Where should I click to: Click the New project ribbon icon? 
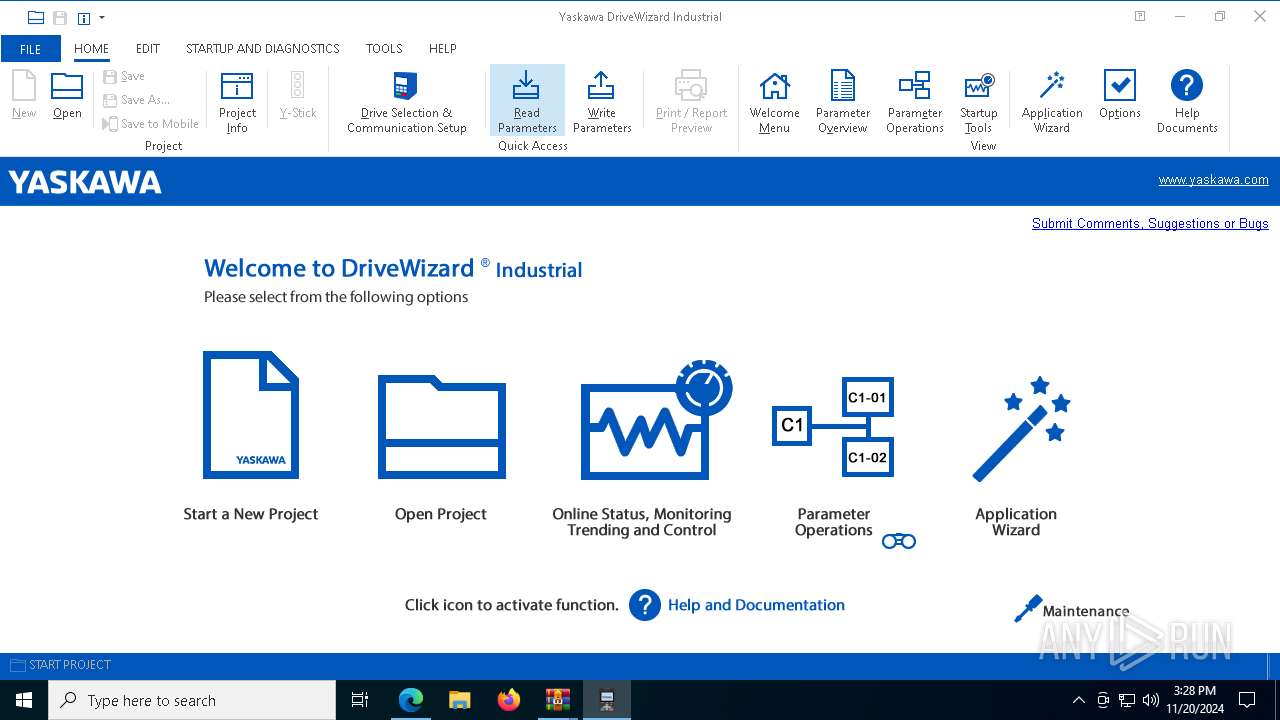[24, 95]
